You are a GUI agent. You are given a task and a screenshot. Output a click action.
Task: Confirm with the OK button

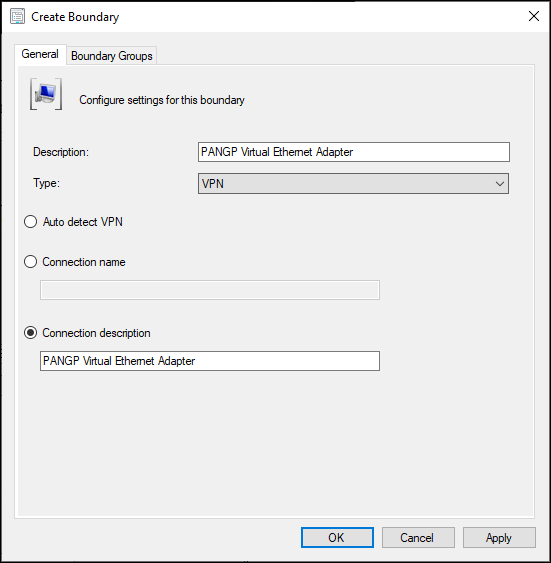tap(337, 538)
